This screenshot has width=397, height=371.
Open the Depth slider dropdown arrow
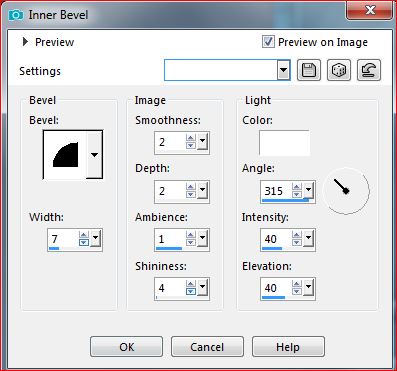[202, 191]
